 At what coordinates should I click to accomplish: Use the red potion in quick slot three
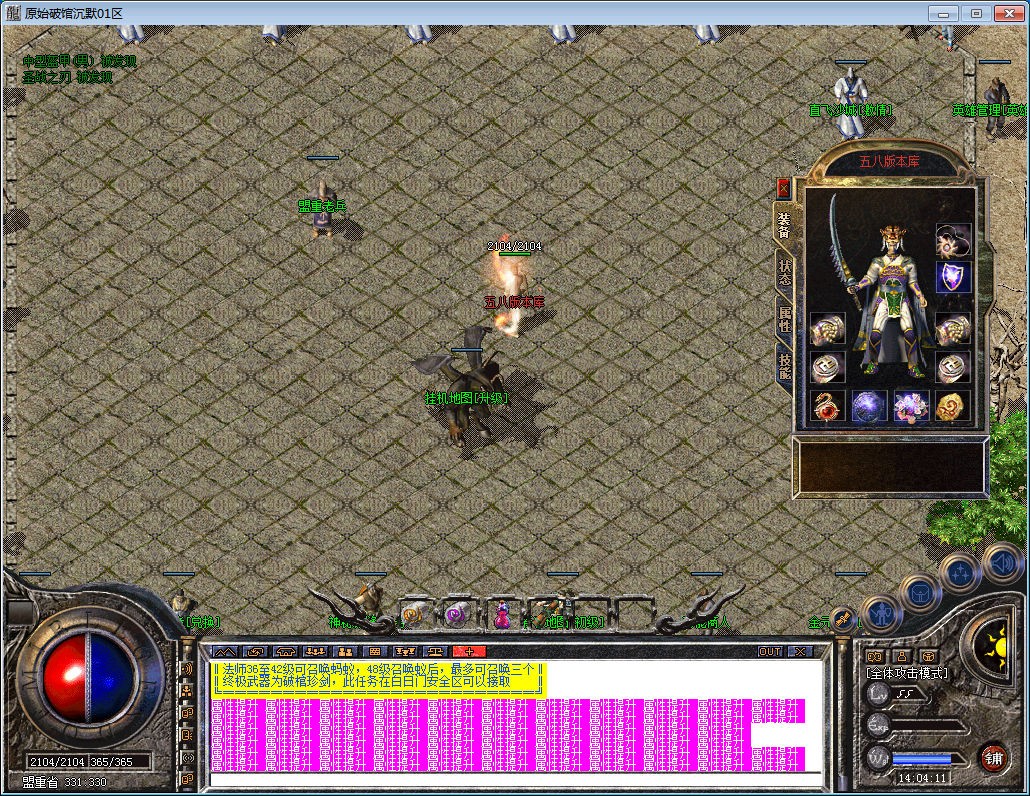[x=503, y=614]
